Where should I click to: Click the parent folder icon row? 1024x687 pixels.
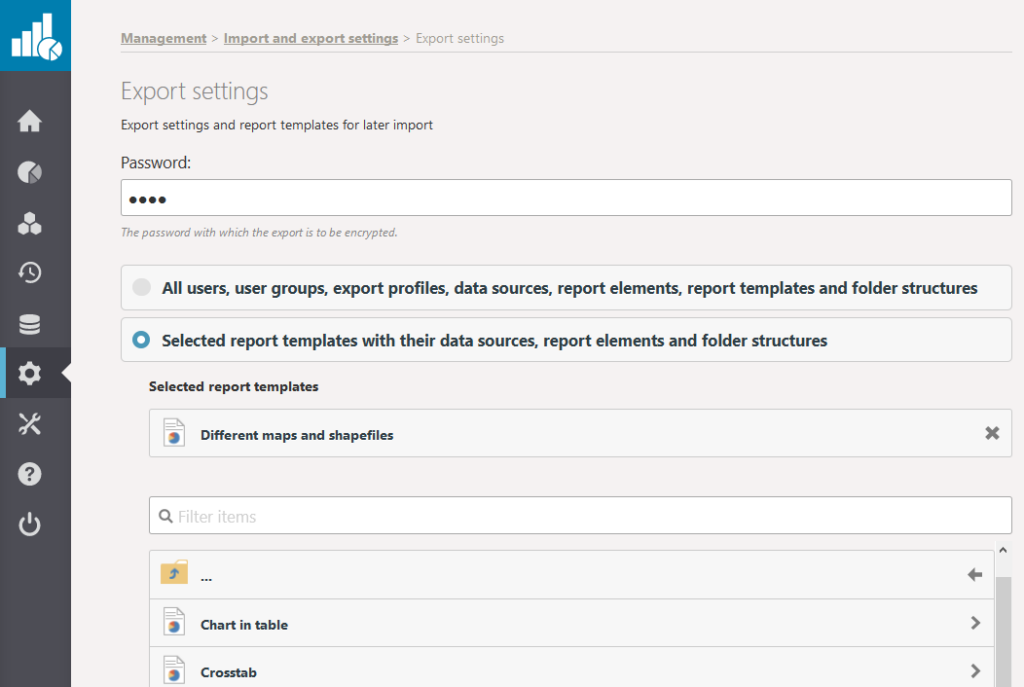tap(174, 573)
